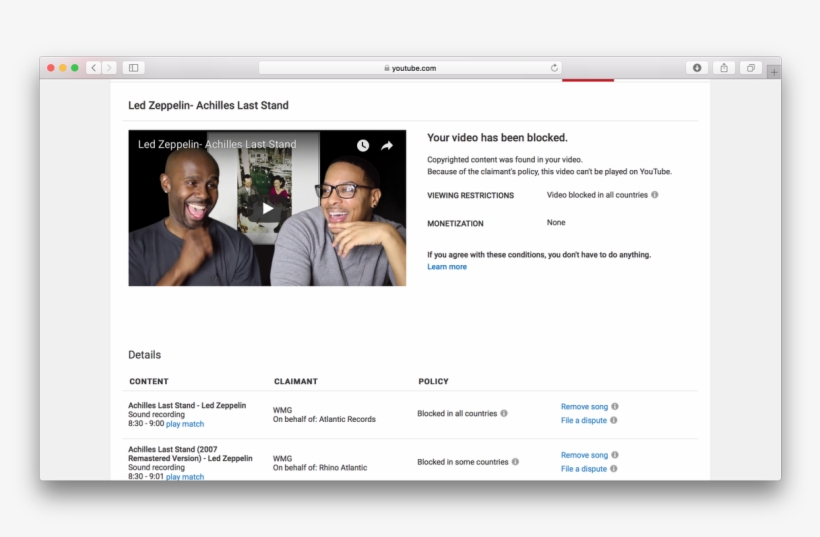The image size is (820, 537).
Task: Click info icon next to Rhino Atlantic Remove song
Action: tap(615, 455)
